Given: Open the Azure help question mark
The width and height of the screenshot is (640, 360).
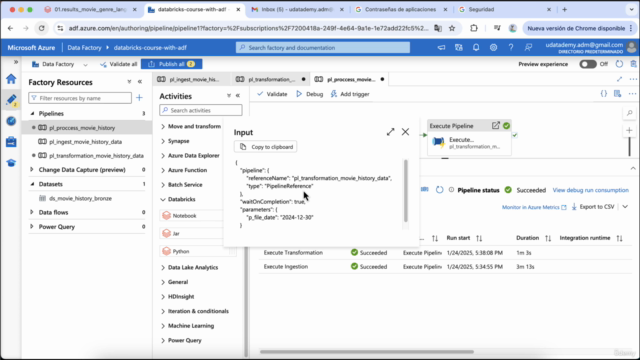Looking at the screenshot, I should 511,47.
